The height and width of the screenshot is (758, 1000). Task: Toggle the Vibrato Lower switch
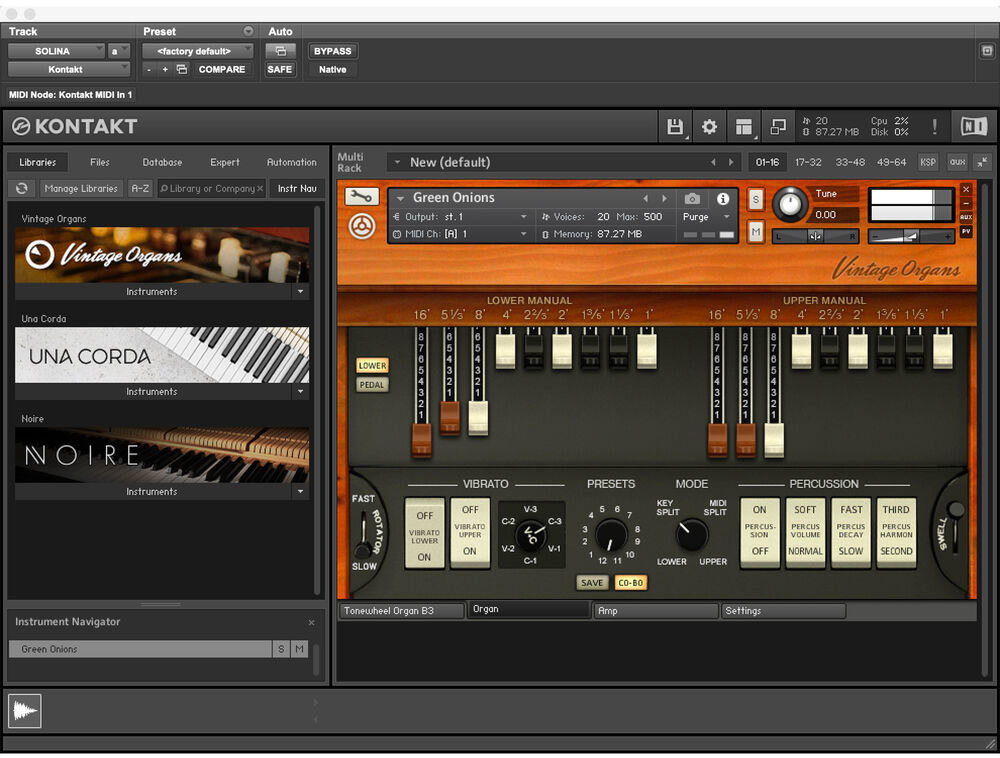pos(425,533)
